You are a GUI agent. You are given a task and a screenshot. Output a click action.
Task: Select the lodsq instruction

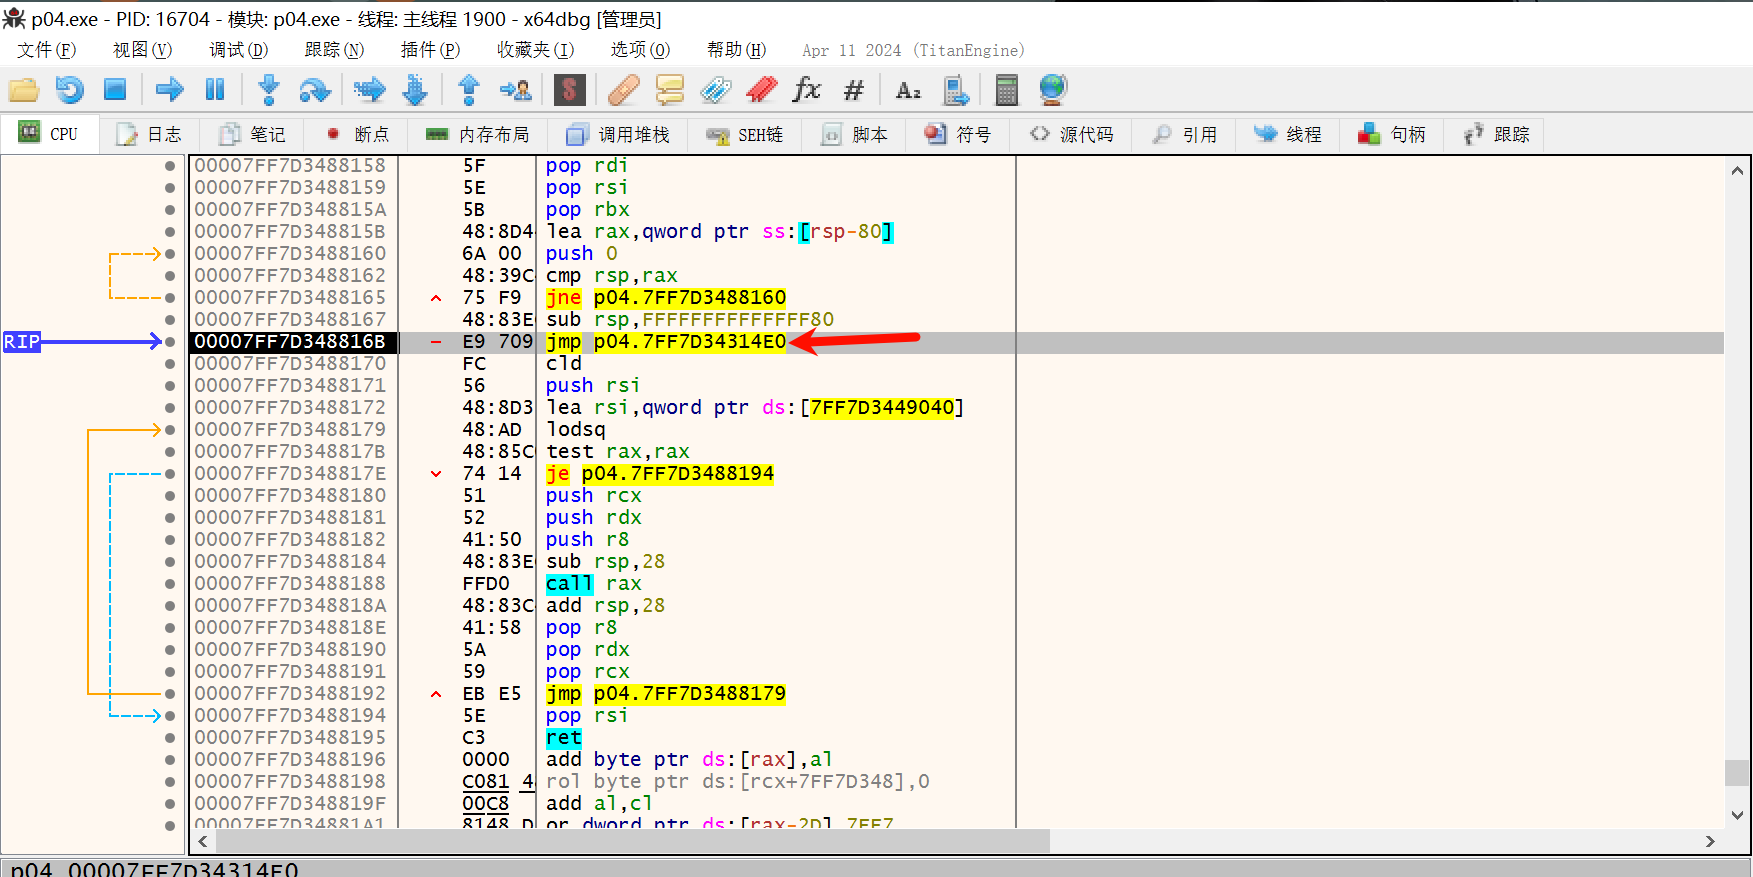pos(576,430)
